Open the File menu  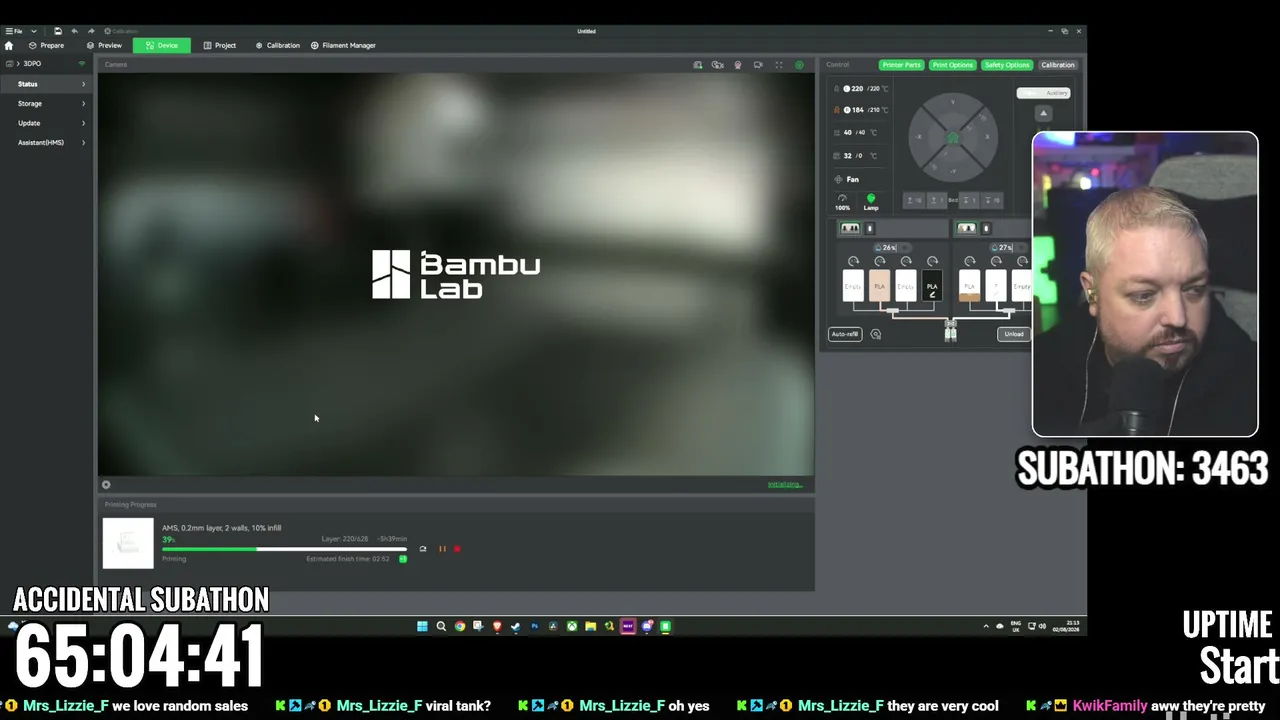(14, 31)
